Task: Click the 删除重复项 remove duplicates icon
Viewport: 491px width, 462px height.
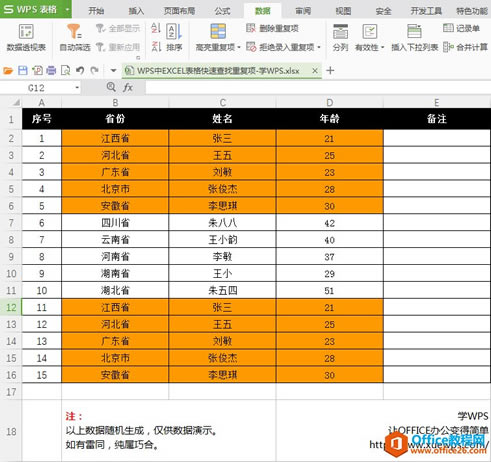Action: (x=251, y=28)
